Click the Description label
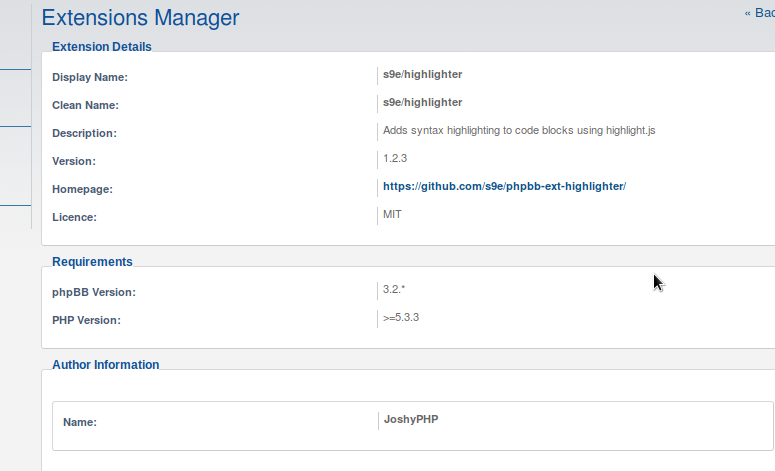This screenshot has width=775, height=471. coord(84,133)
